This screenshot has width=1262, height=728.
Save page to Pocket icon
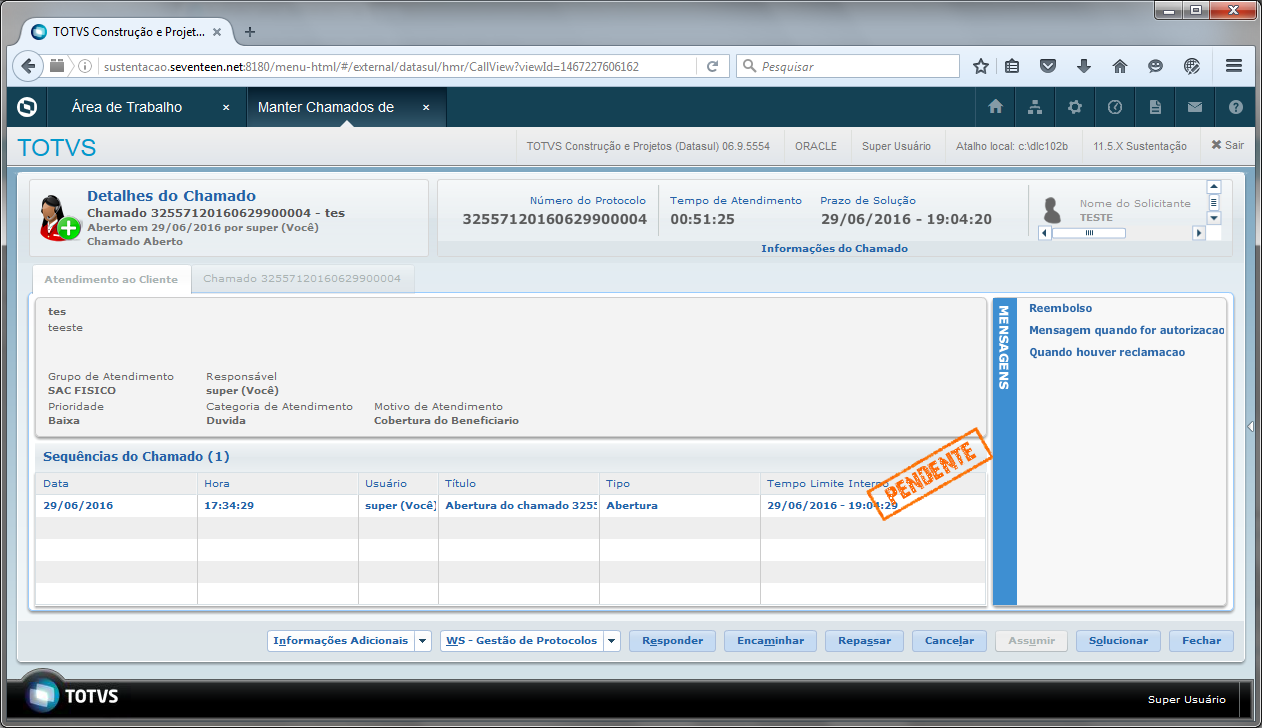point(1048,66)
